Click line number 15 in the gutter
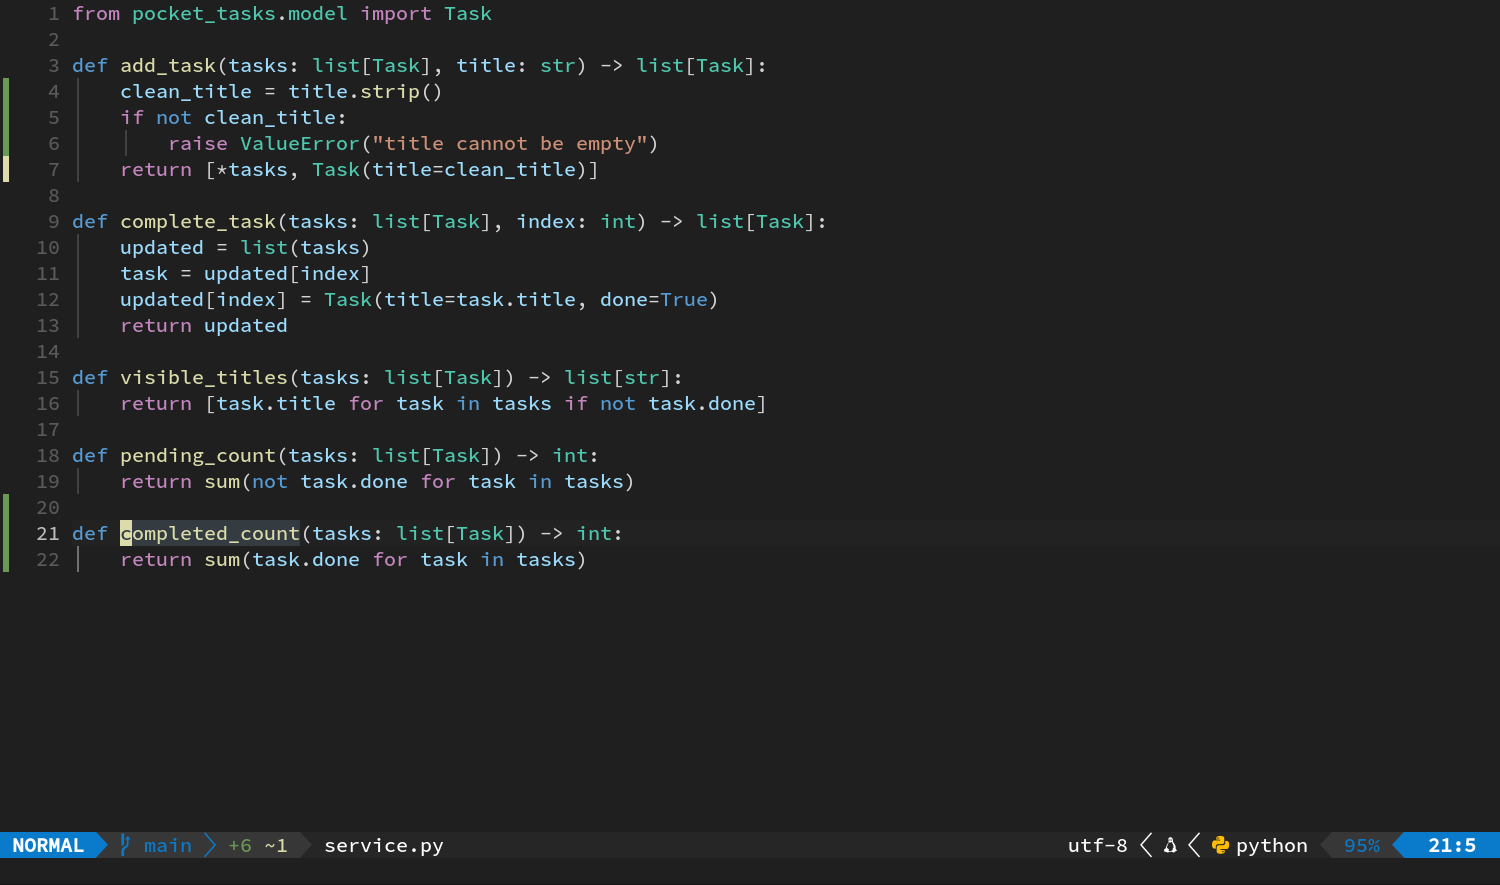The height and width of the screenshot is (885, 1500). click(x=48, y=378)
